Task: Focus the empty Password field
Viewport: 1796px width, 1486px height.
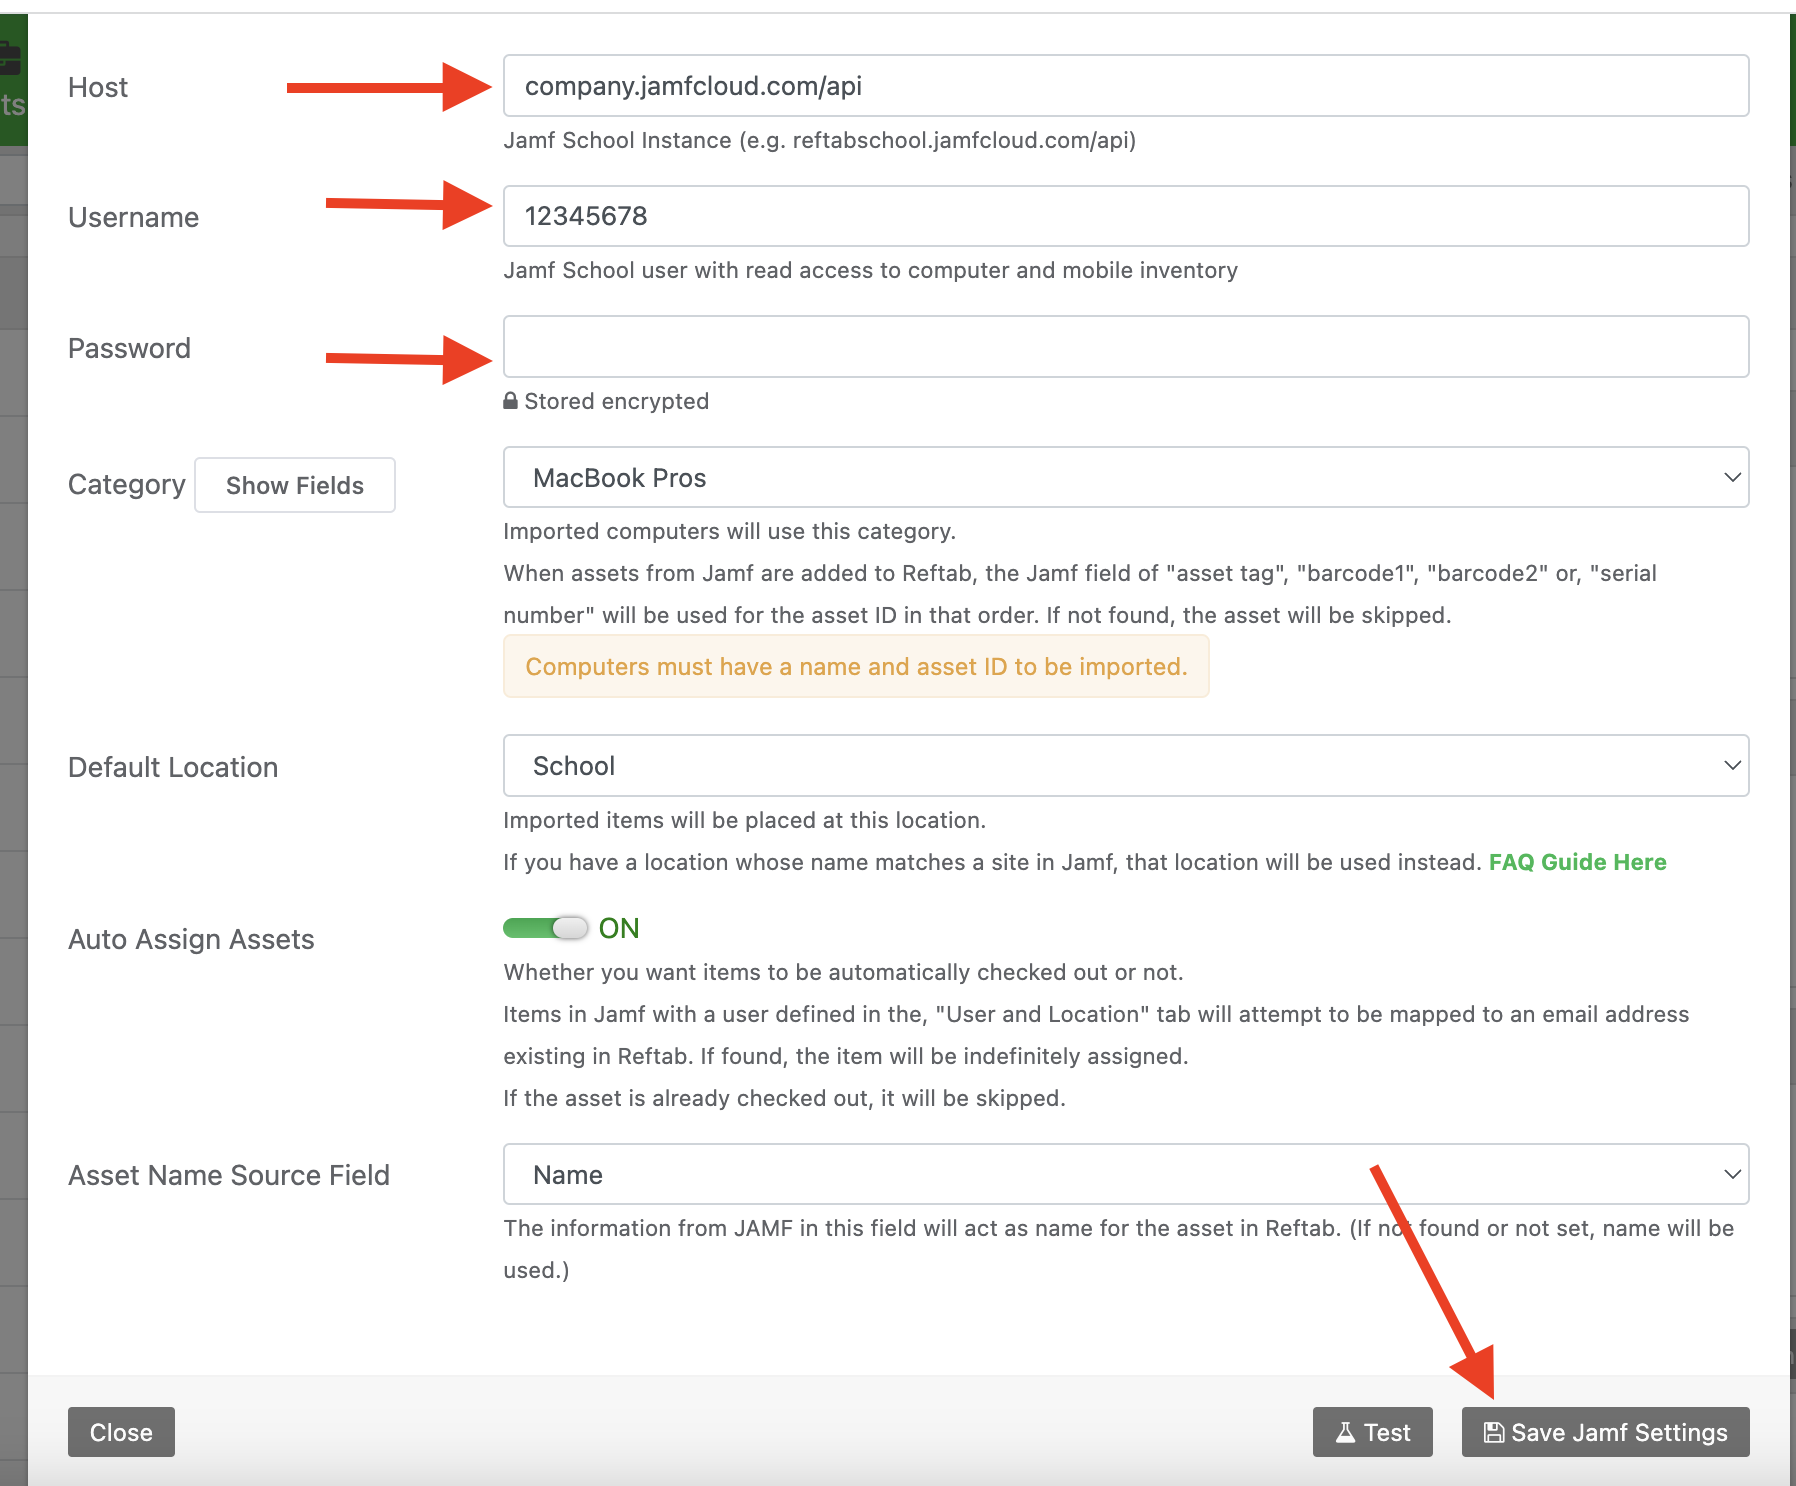Action: click(1126, 347)
